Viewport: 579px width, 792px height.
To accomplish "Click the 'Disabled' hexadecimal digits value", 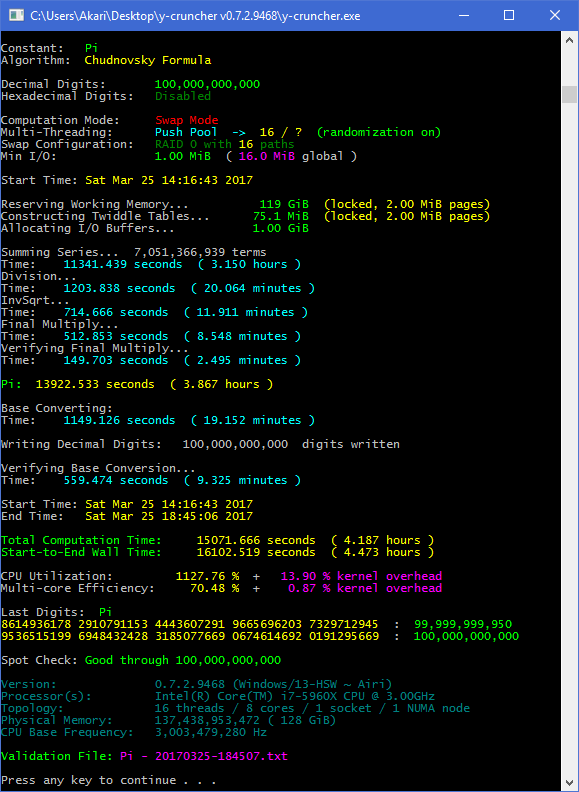I will (x=183, y=96).
